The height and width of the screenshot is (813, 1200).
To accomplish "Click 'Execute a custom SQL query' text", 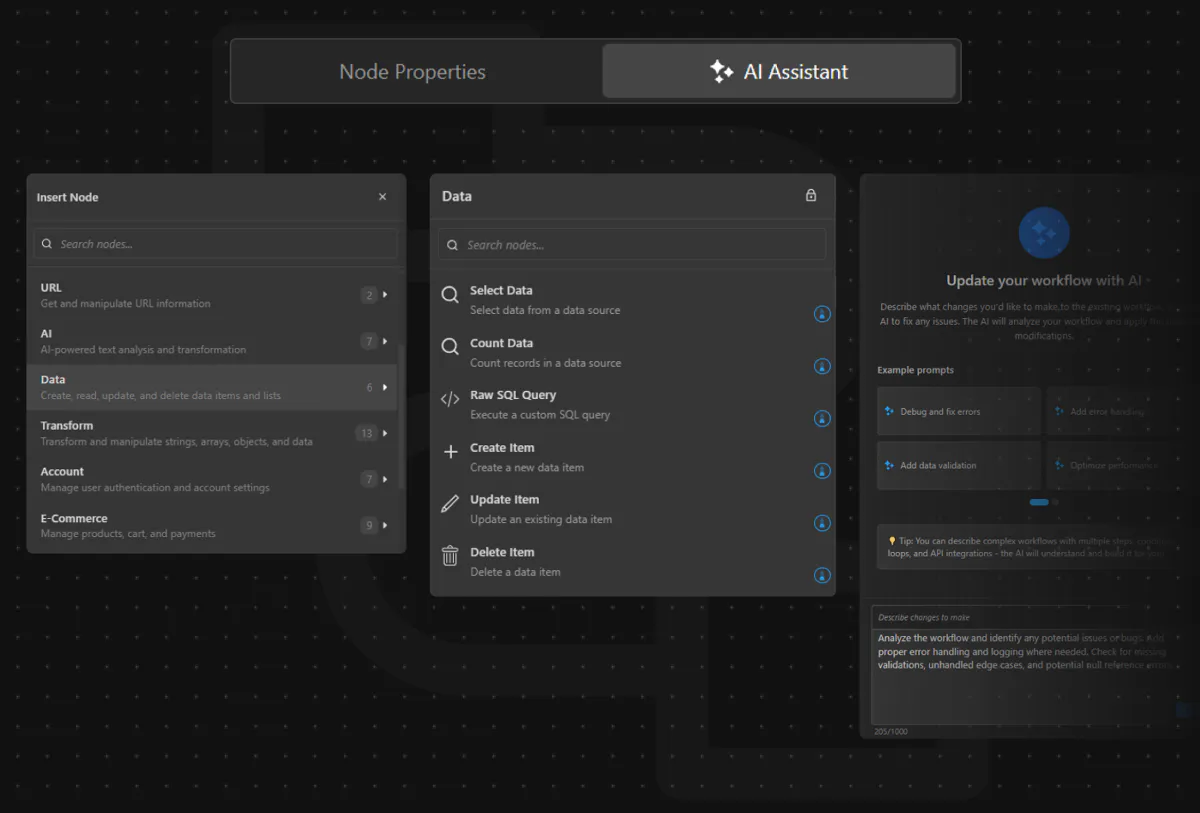I will coord(540,415).
